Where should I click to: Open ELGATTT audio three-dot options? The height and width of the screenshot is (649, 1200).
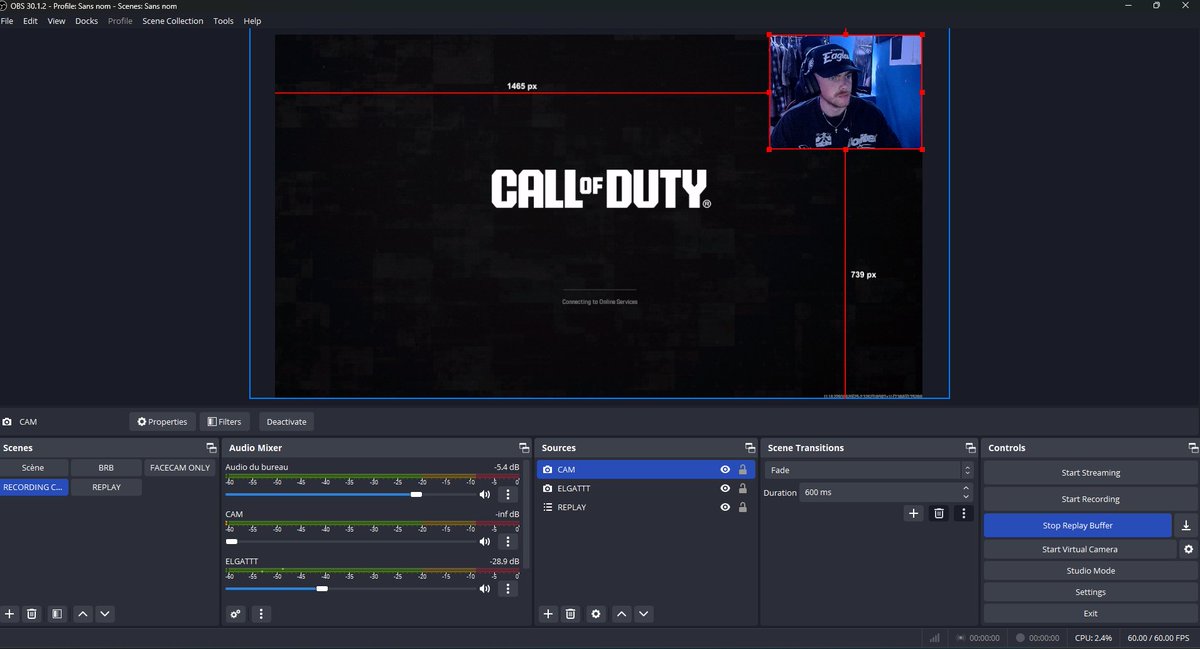pos(507,589)
